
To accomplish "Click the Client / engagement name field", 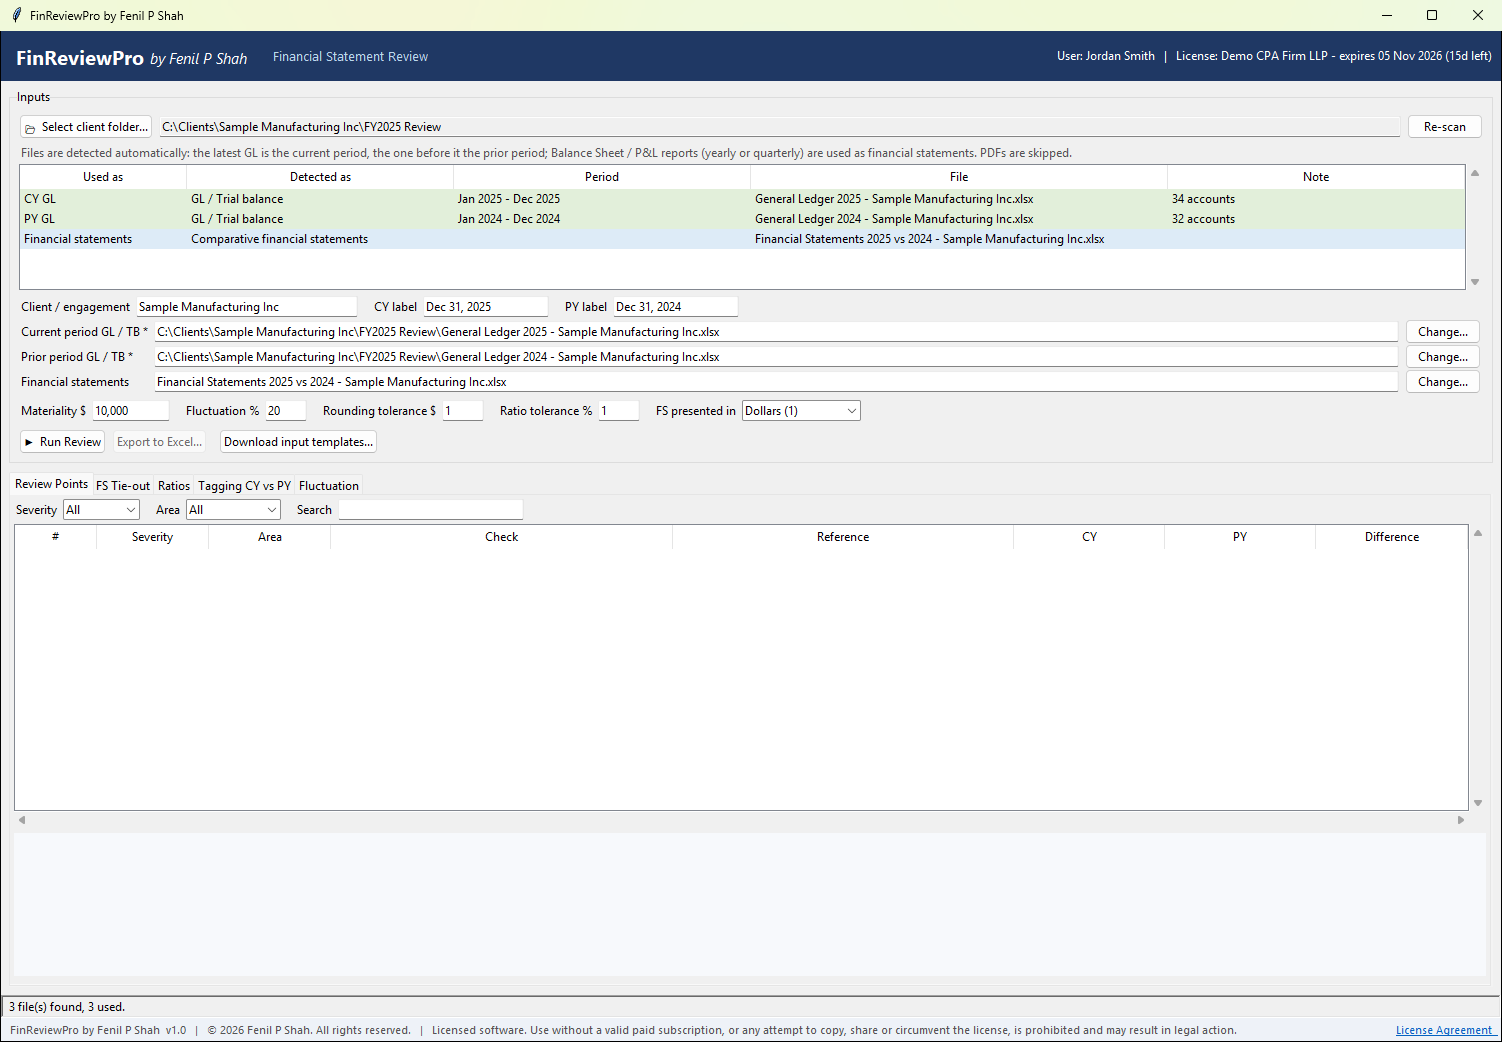I will [x=247, y=307].
